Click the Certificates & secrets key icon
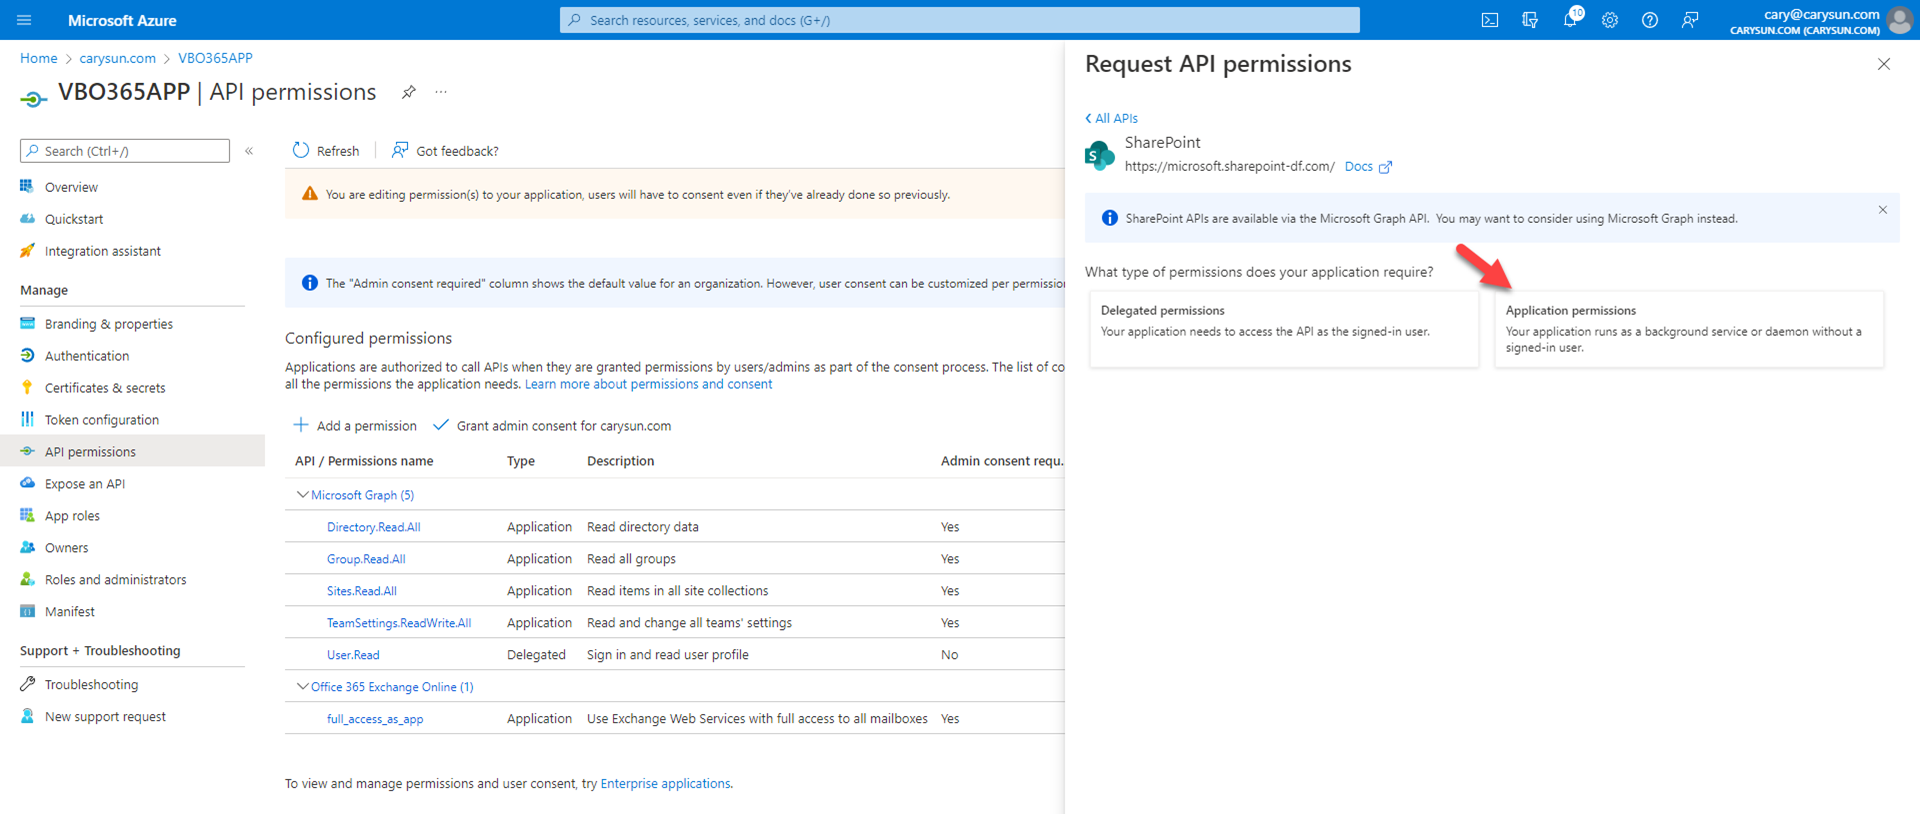The width and height of the screenshot is (1920, 814). click(27, 388)
